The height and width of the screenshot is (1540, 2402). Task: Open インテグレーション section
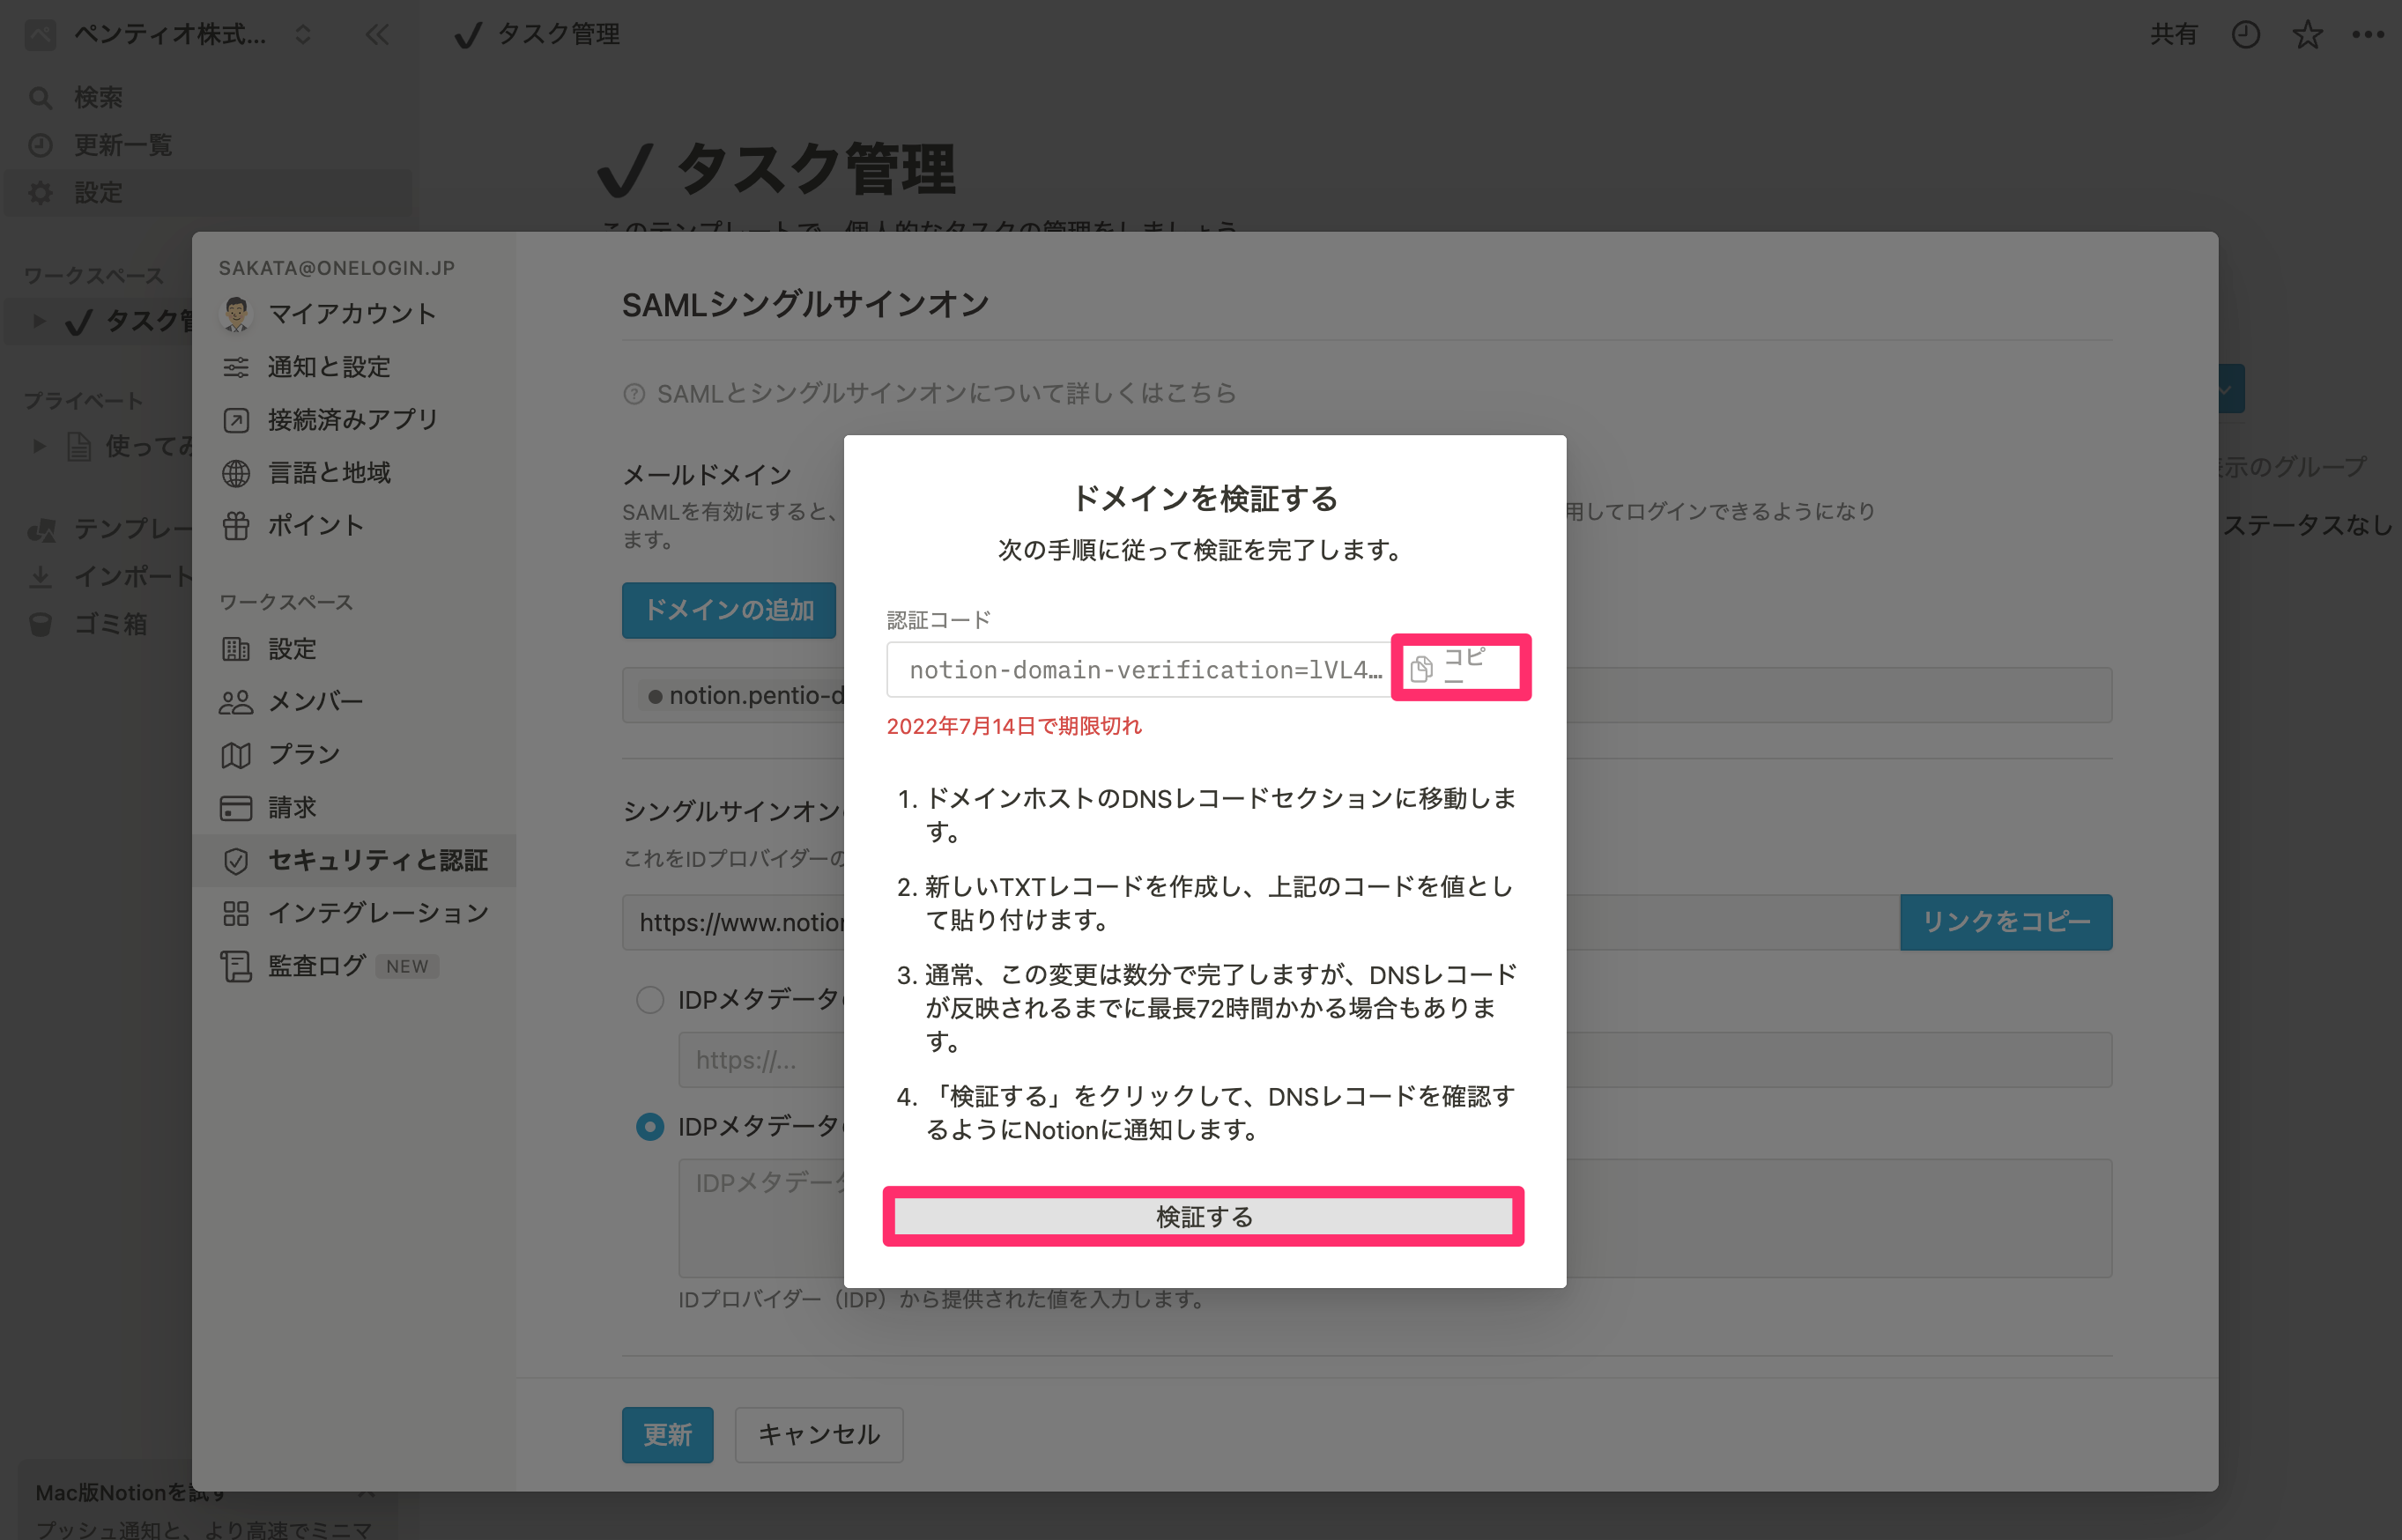(378, 913)
